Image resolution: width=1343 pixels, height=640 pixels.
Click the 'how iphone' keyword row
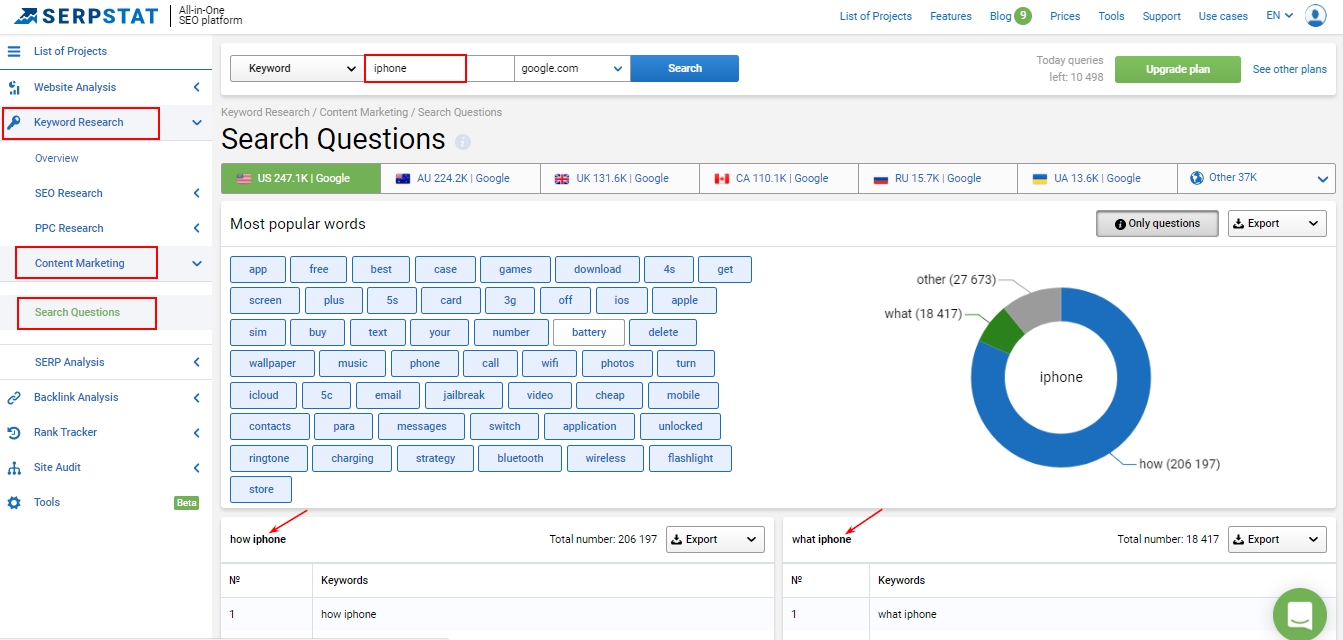tap(497, 614)
